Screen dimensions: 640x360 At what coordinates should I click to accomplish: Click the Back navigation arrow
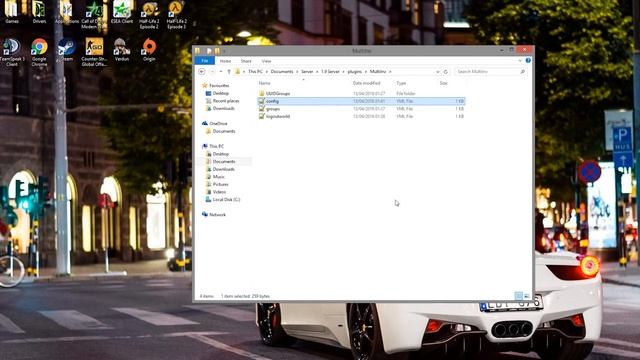(202, 71)
